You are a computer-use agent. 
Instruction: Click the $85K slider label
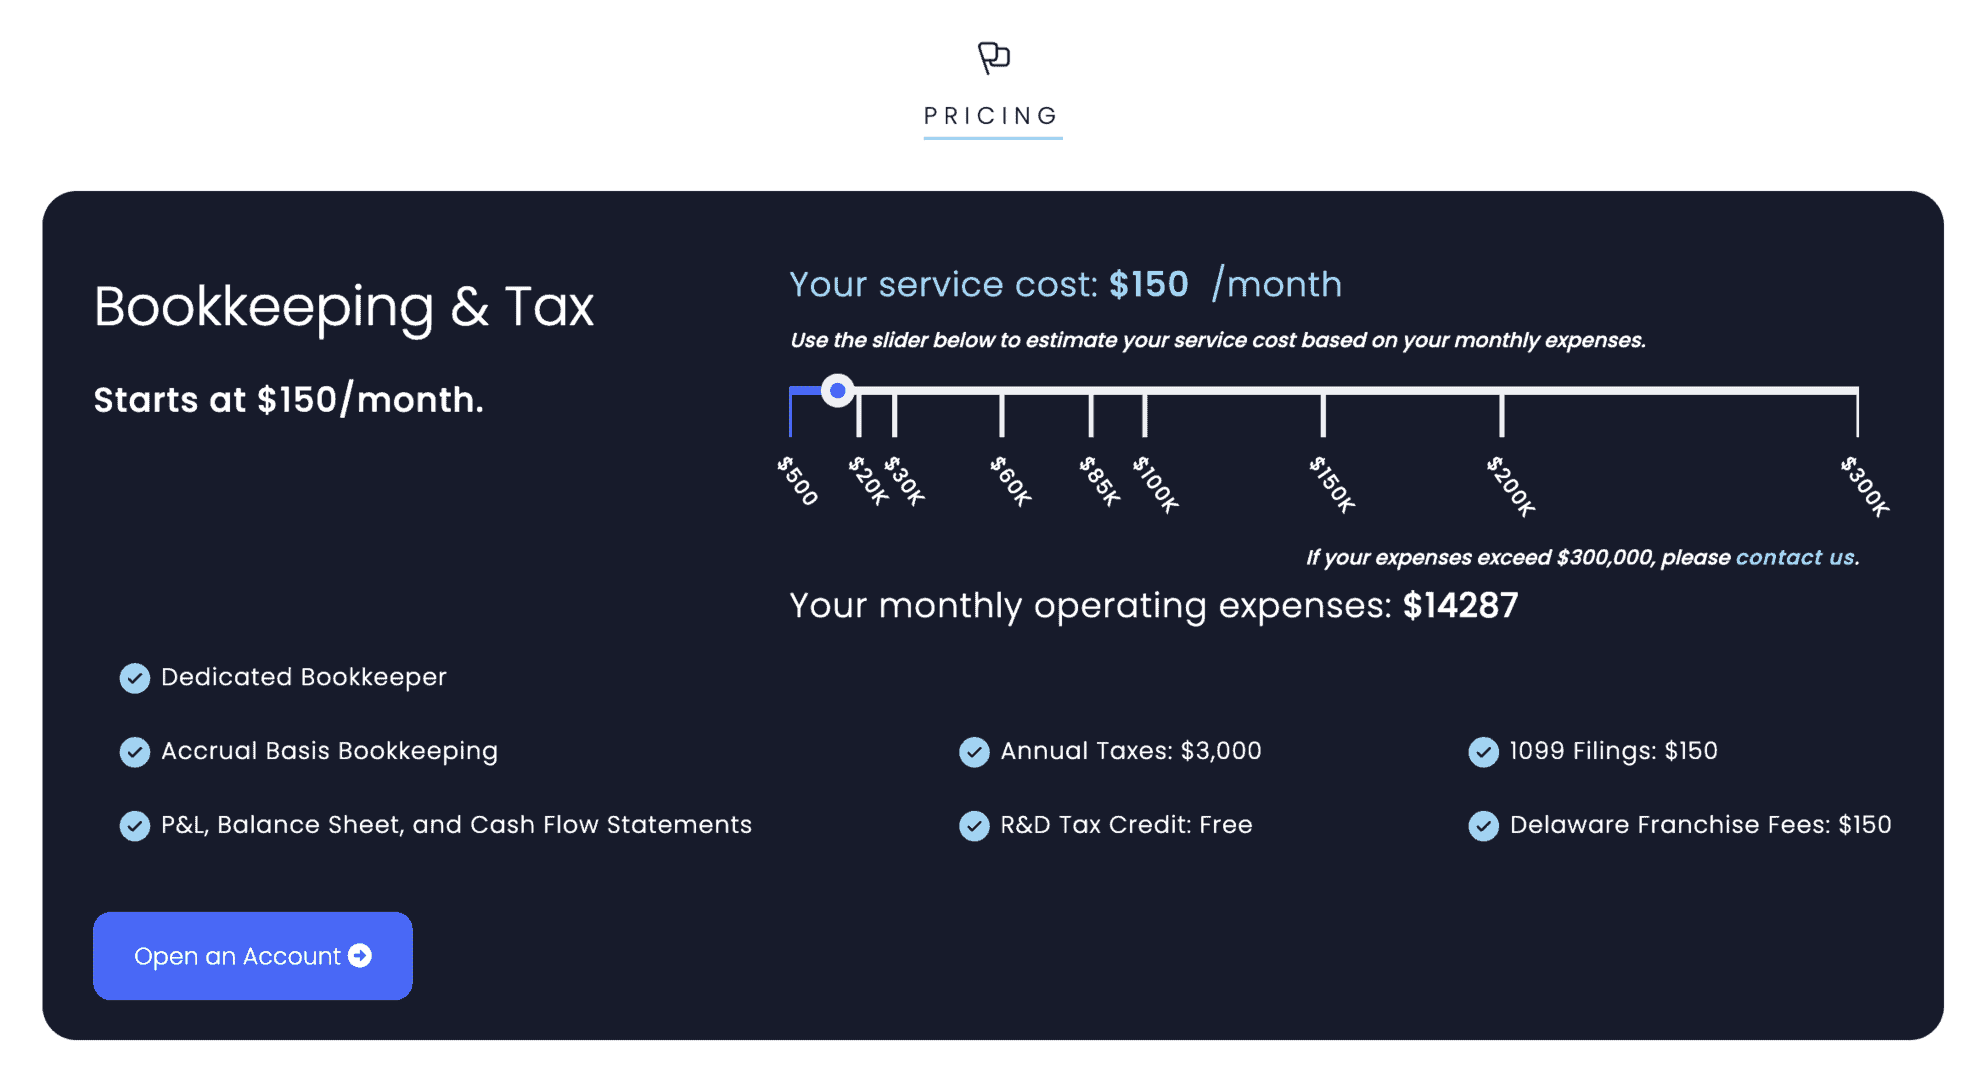tap(1100, 482)
